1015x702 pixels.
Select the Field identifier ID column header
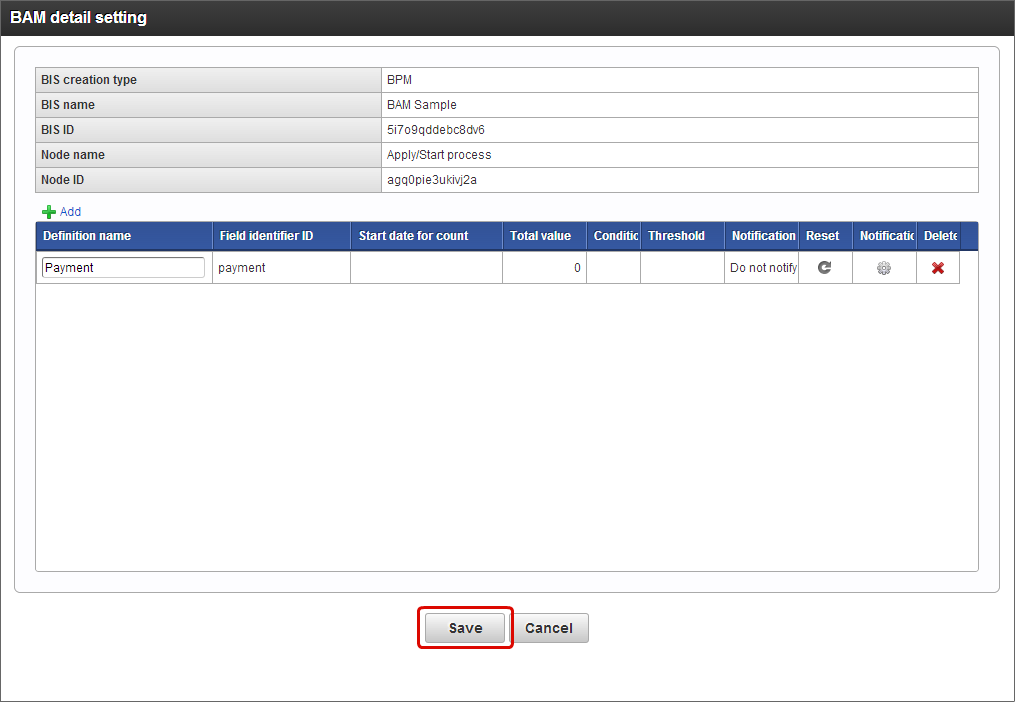tap(282, 236)
